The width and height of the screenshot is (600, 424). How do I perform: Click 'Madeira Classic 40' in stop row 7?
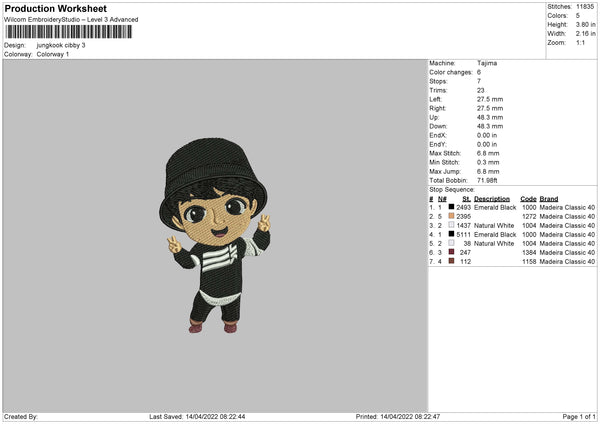pyautogui.click(x=567, y=262)
